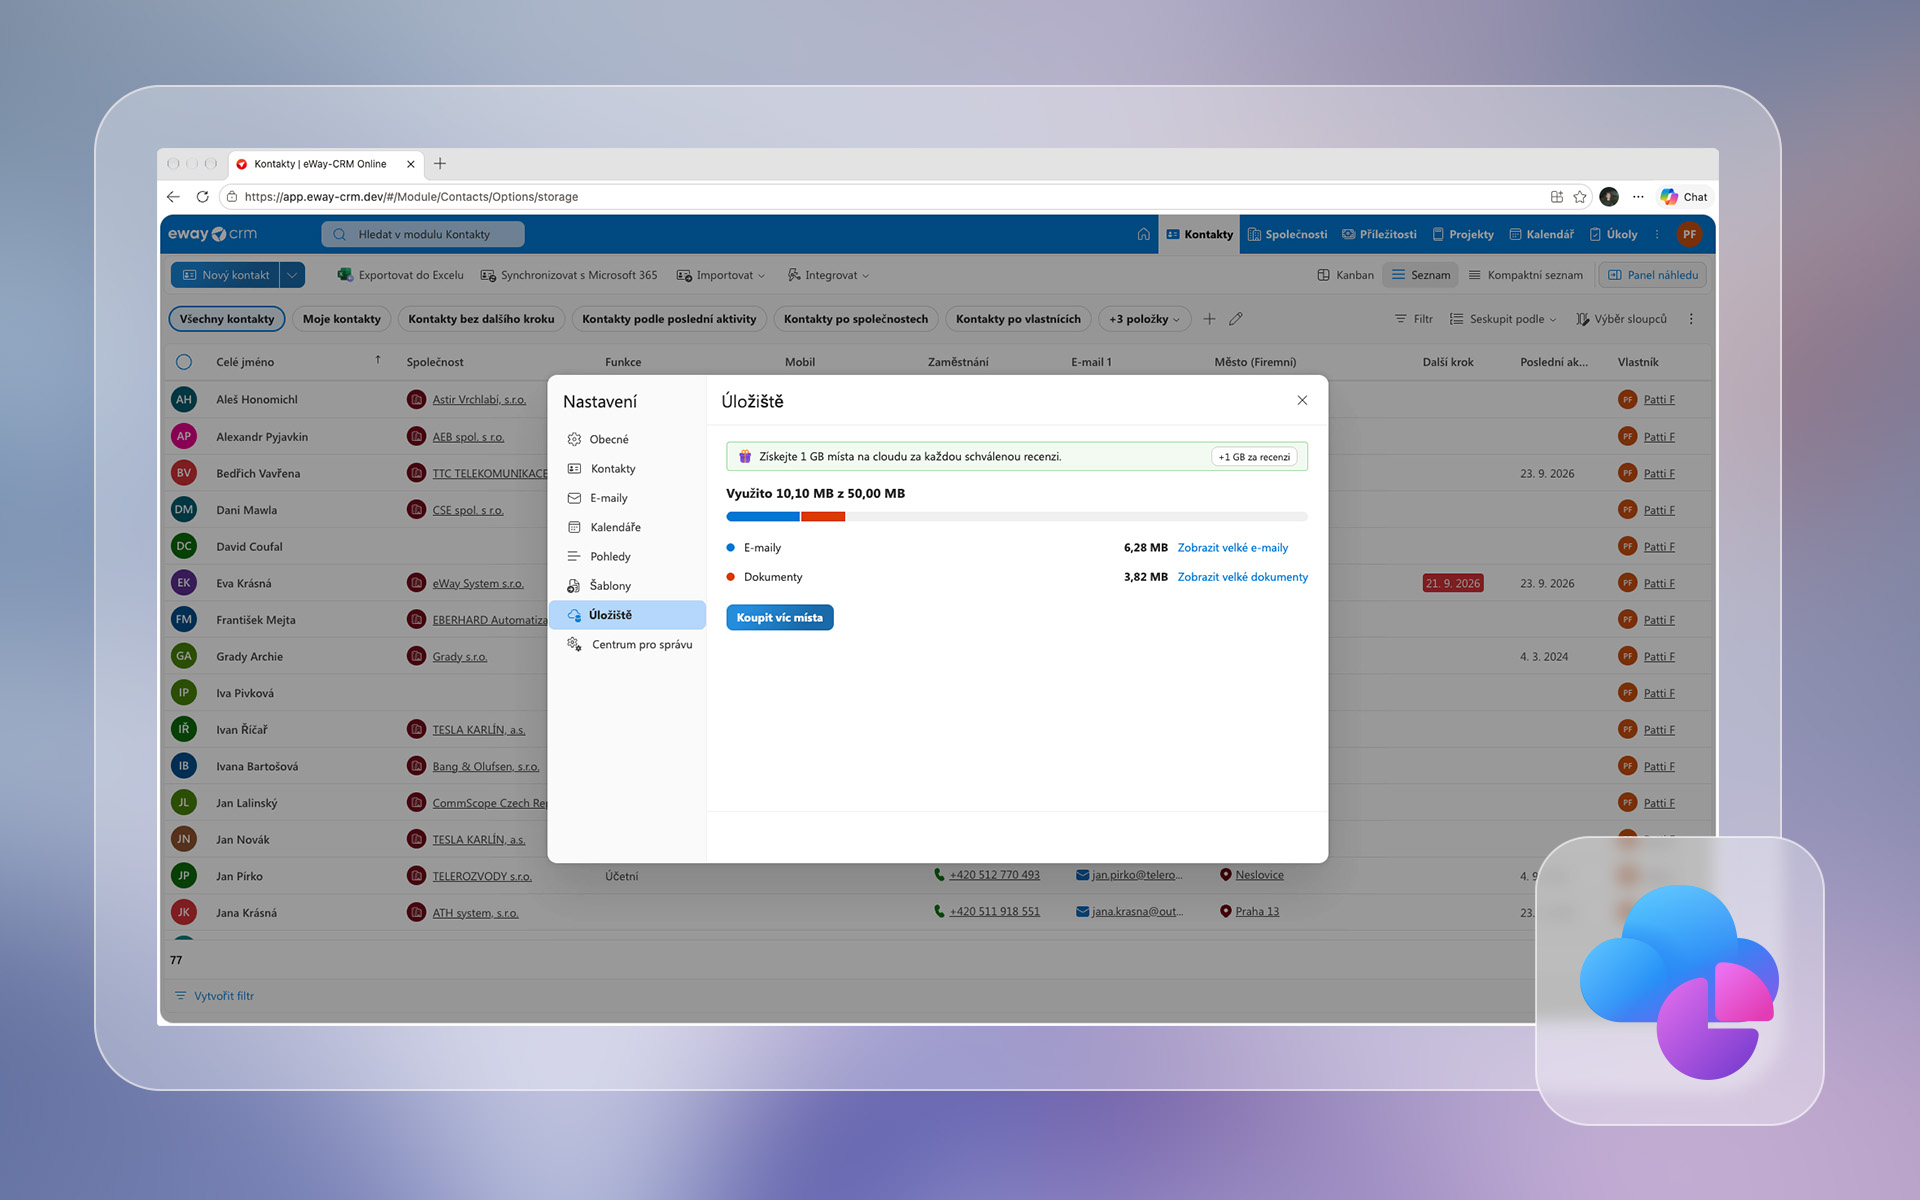Viewport: 1920px width, 1200px height.
Task: Add new view with plus icon
Action: point(1209,319)
